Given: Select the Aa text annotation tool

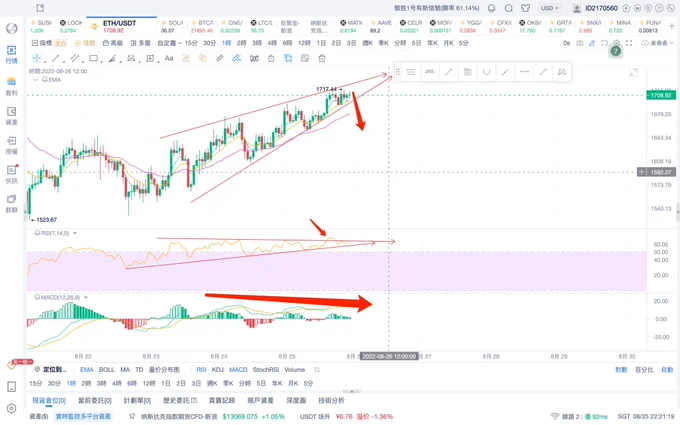Looking at the screenshot, I should 169,58.
